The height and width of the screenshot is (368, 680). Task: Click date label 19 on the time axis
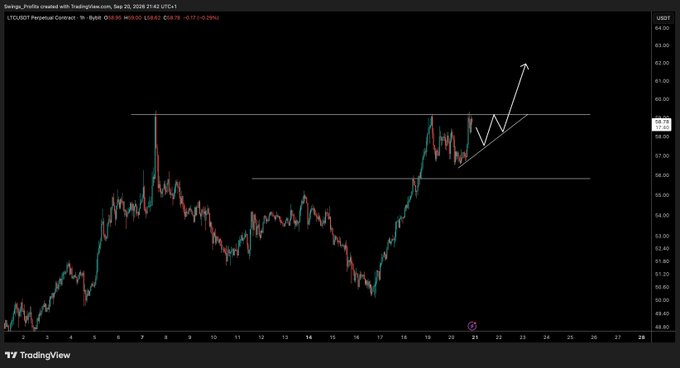pyautogui.click(x=428, y=337)
